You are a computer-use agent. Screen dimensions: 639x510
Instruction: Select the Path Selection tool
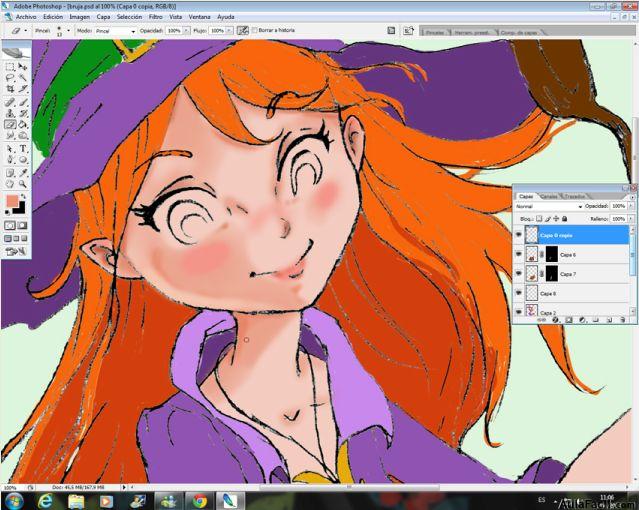point(10,149)
